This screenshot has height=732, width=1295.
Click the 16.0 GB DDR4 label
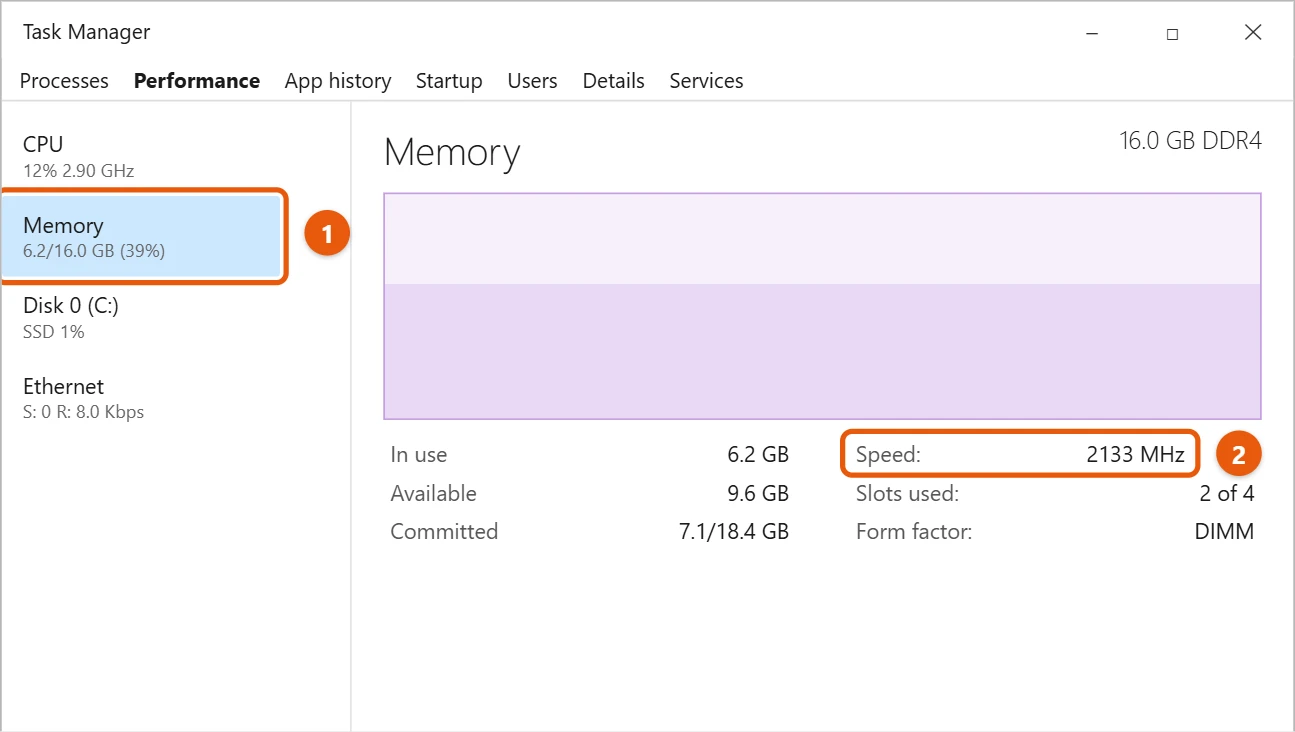point(1190,141)
